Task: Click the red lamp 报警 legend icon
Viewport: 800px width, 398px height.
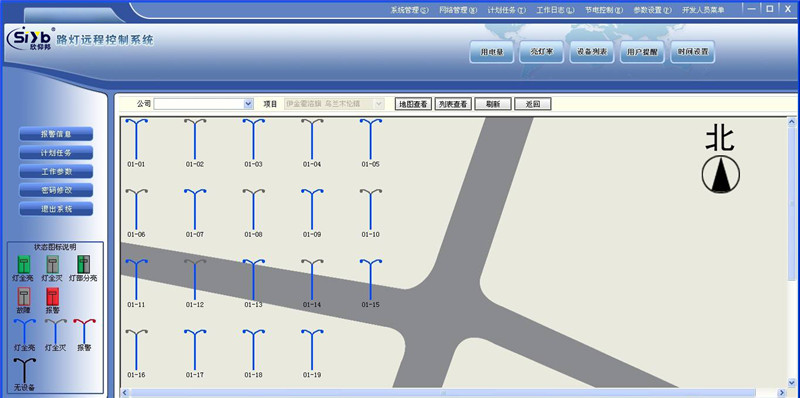Action: click(84, 331)
